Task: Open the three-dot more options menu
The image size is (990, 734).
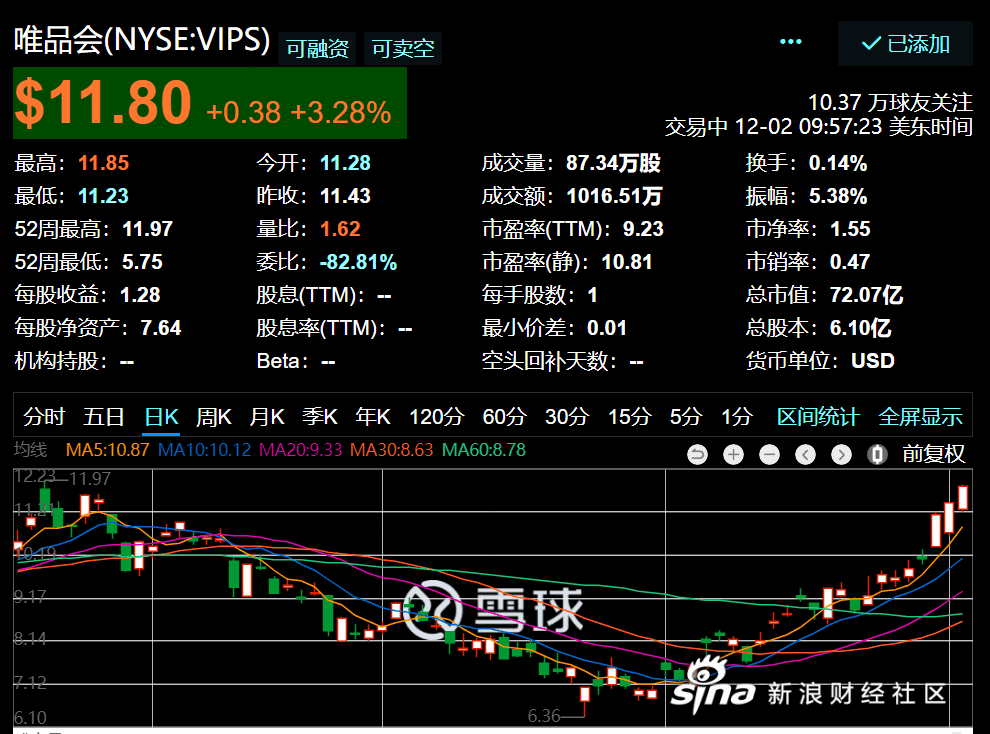Action: [790, 42]
